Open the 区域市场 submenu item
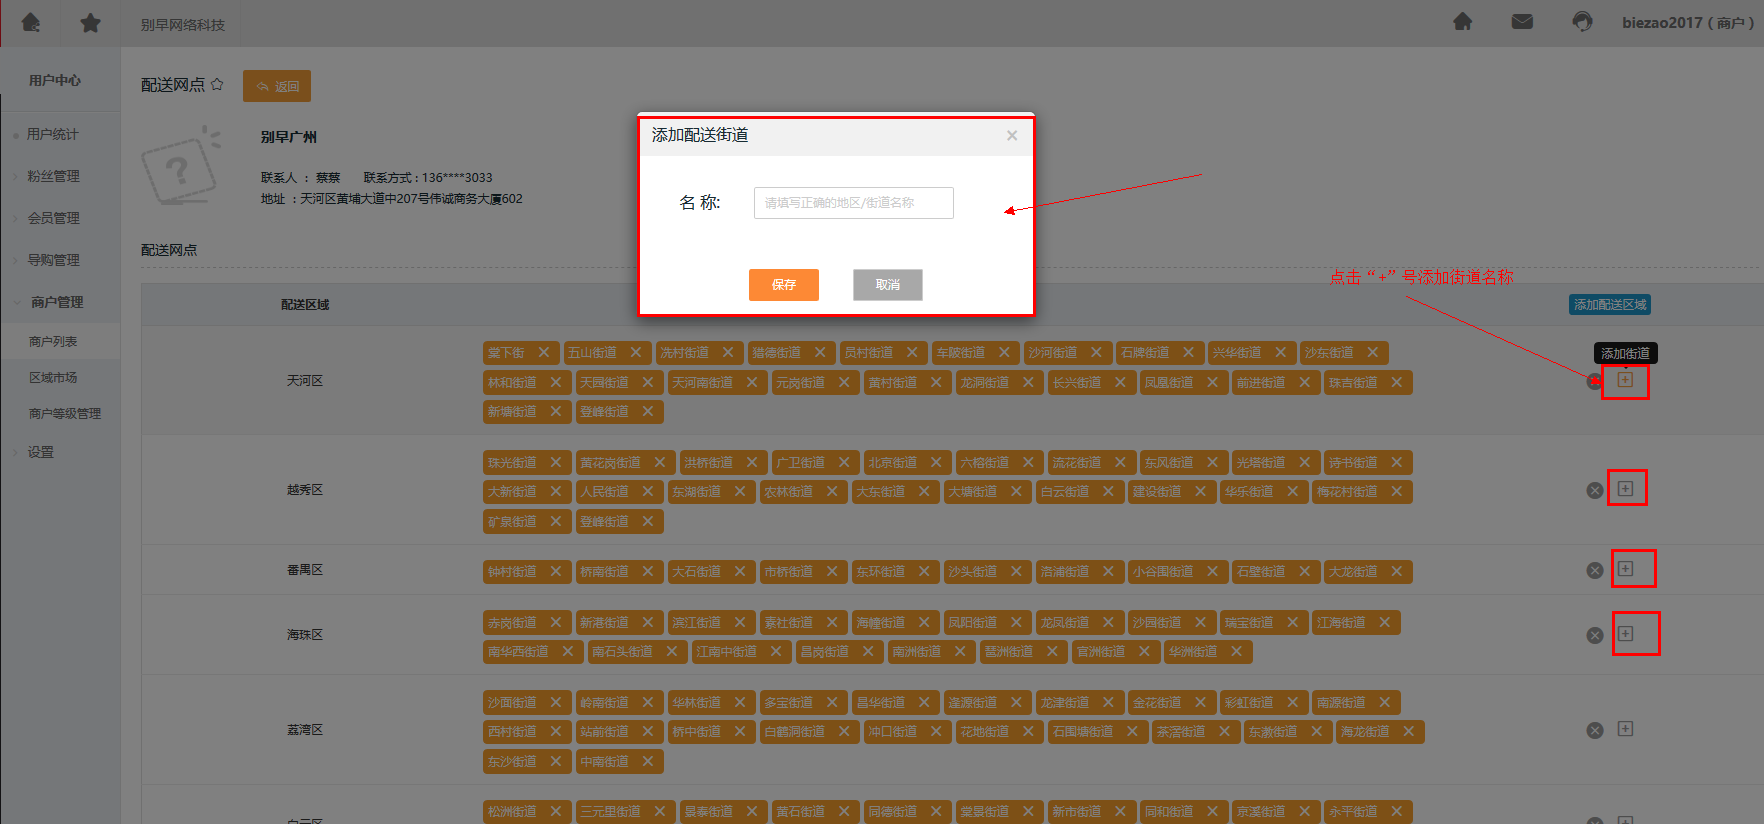Image resolution: width=1764 pixels, height=824 pixels. pyautogui.click(x=53, y=377)
